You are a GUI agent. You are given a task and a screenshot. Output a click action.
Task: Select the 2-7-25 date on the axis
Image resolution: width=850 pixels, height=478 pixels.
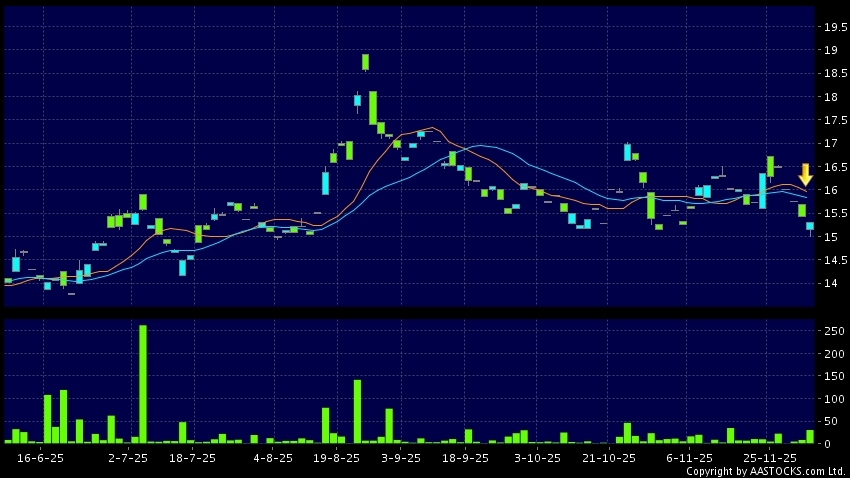[128, 457]
